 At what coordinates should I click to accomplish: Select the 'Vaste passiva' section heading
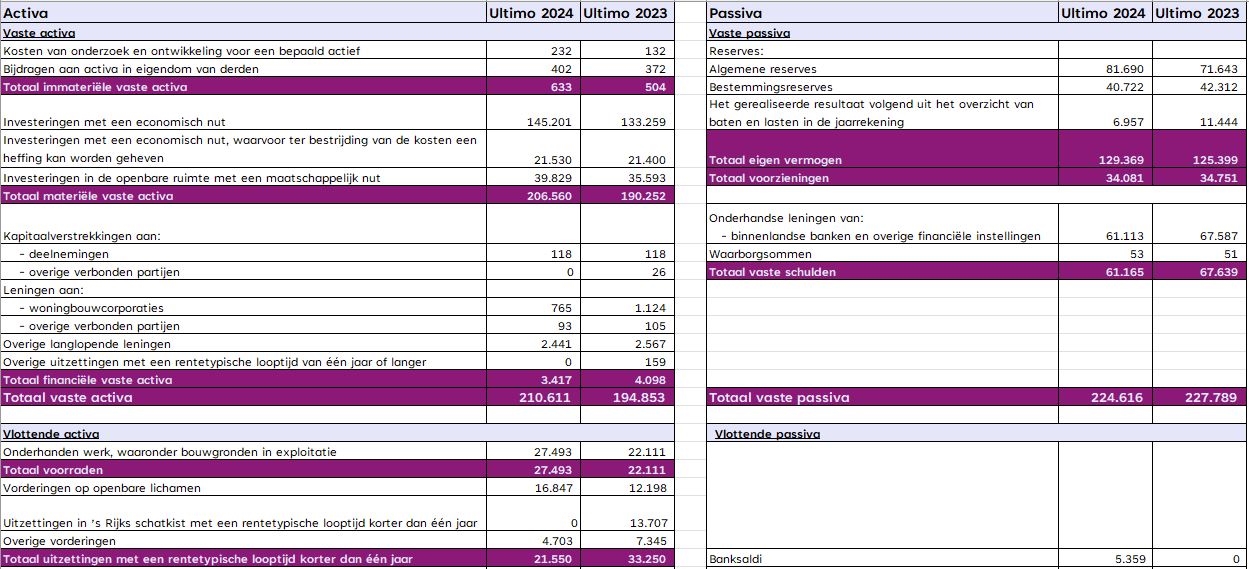pos(750,33)
